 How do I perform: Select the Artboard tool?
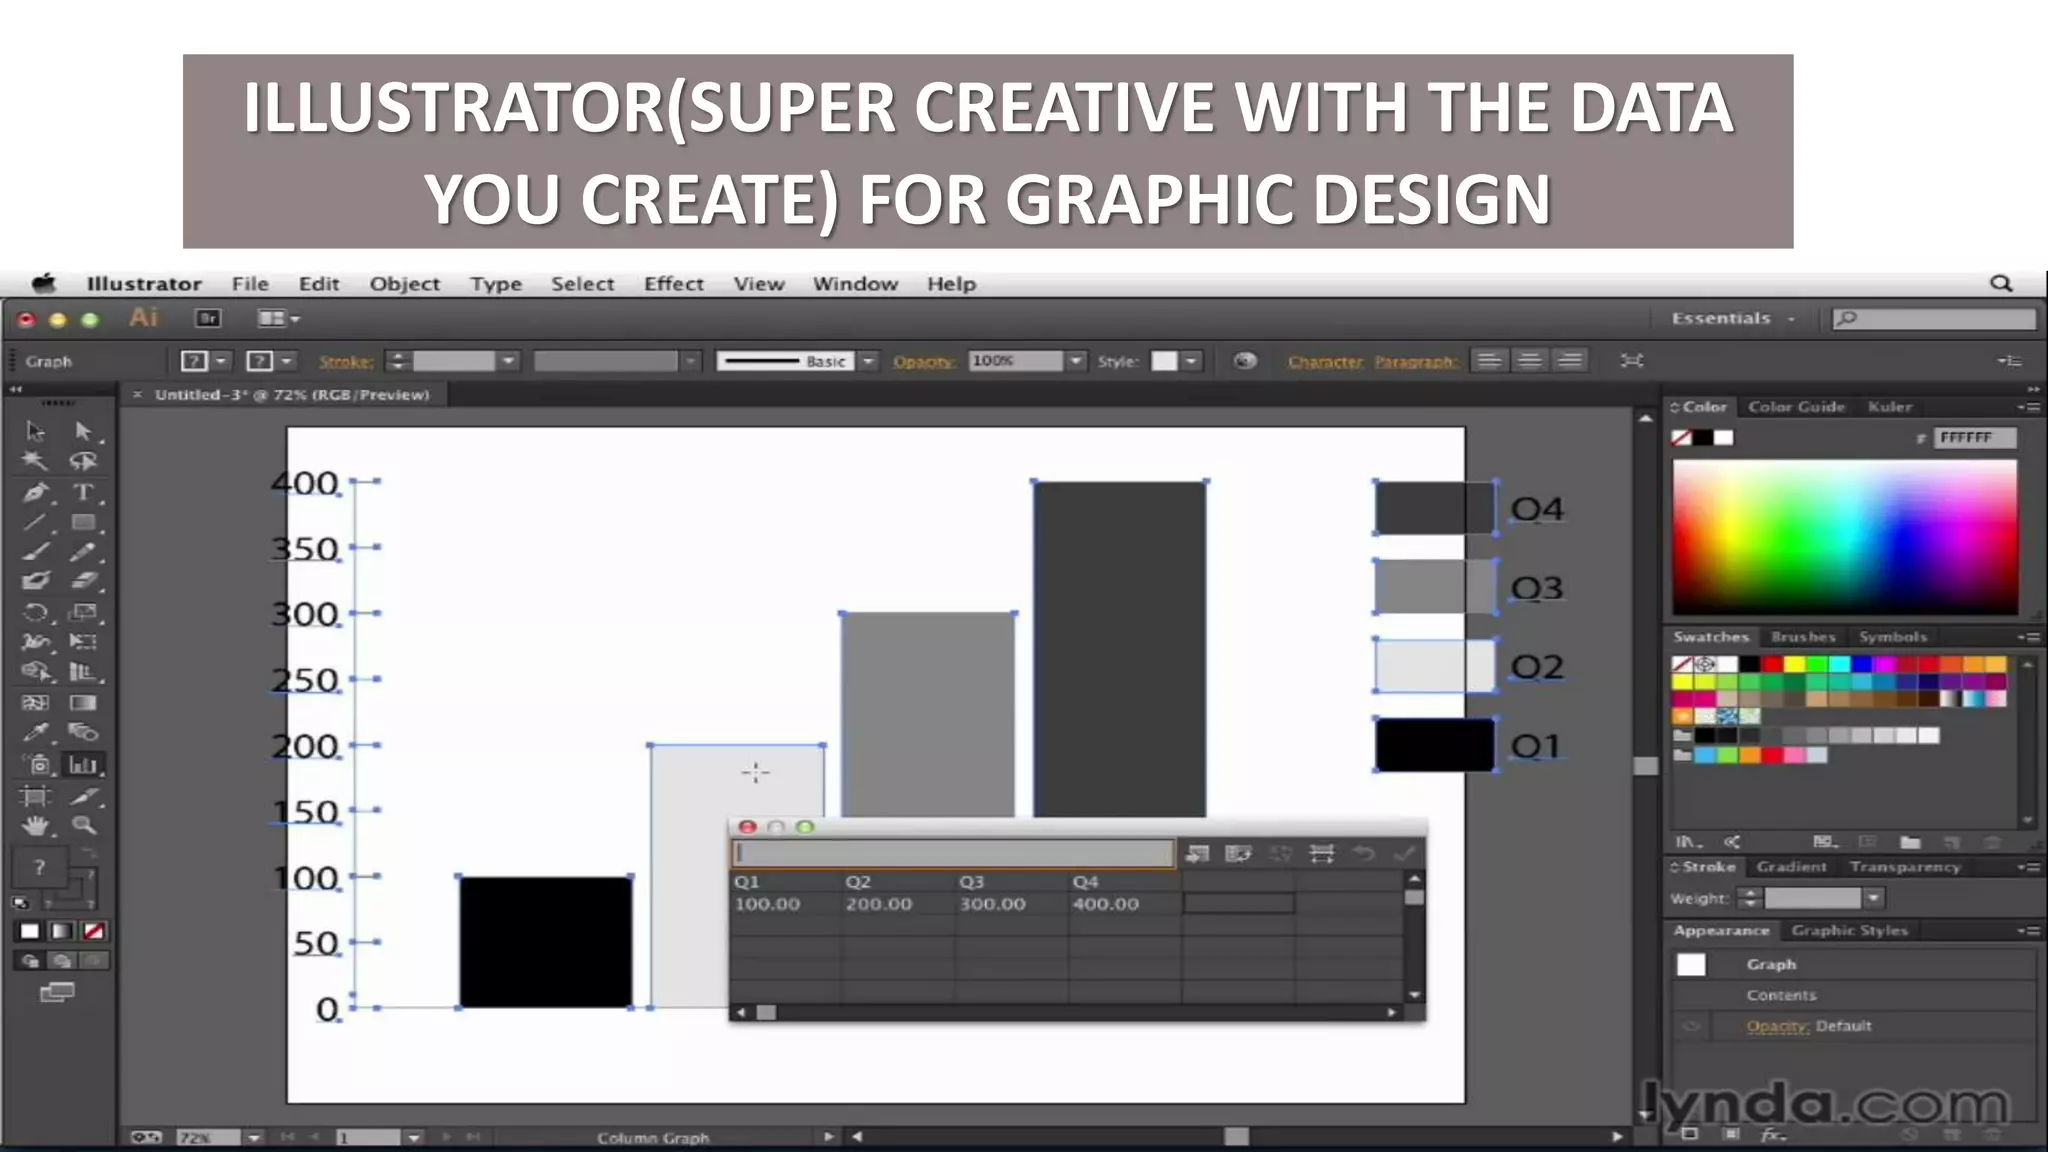click(36, 796)
